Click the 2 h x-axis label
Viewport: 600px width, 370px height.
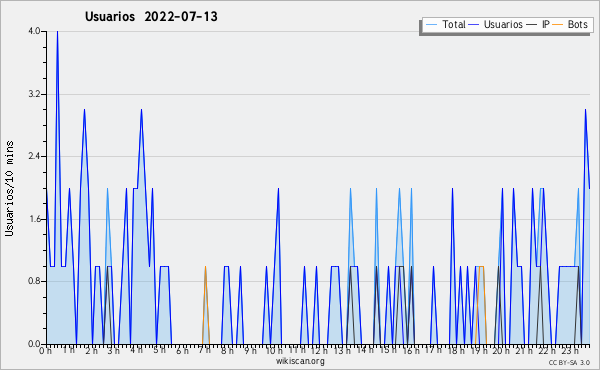point(91,350)
